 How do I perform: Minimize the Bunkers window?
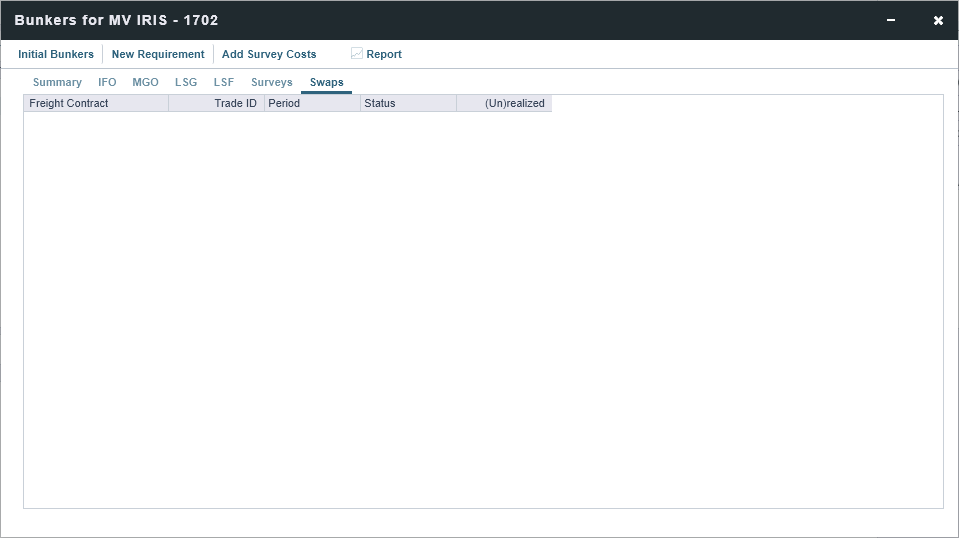(891, 20)
